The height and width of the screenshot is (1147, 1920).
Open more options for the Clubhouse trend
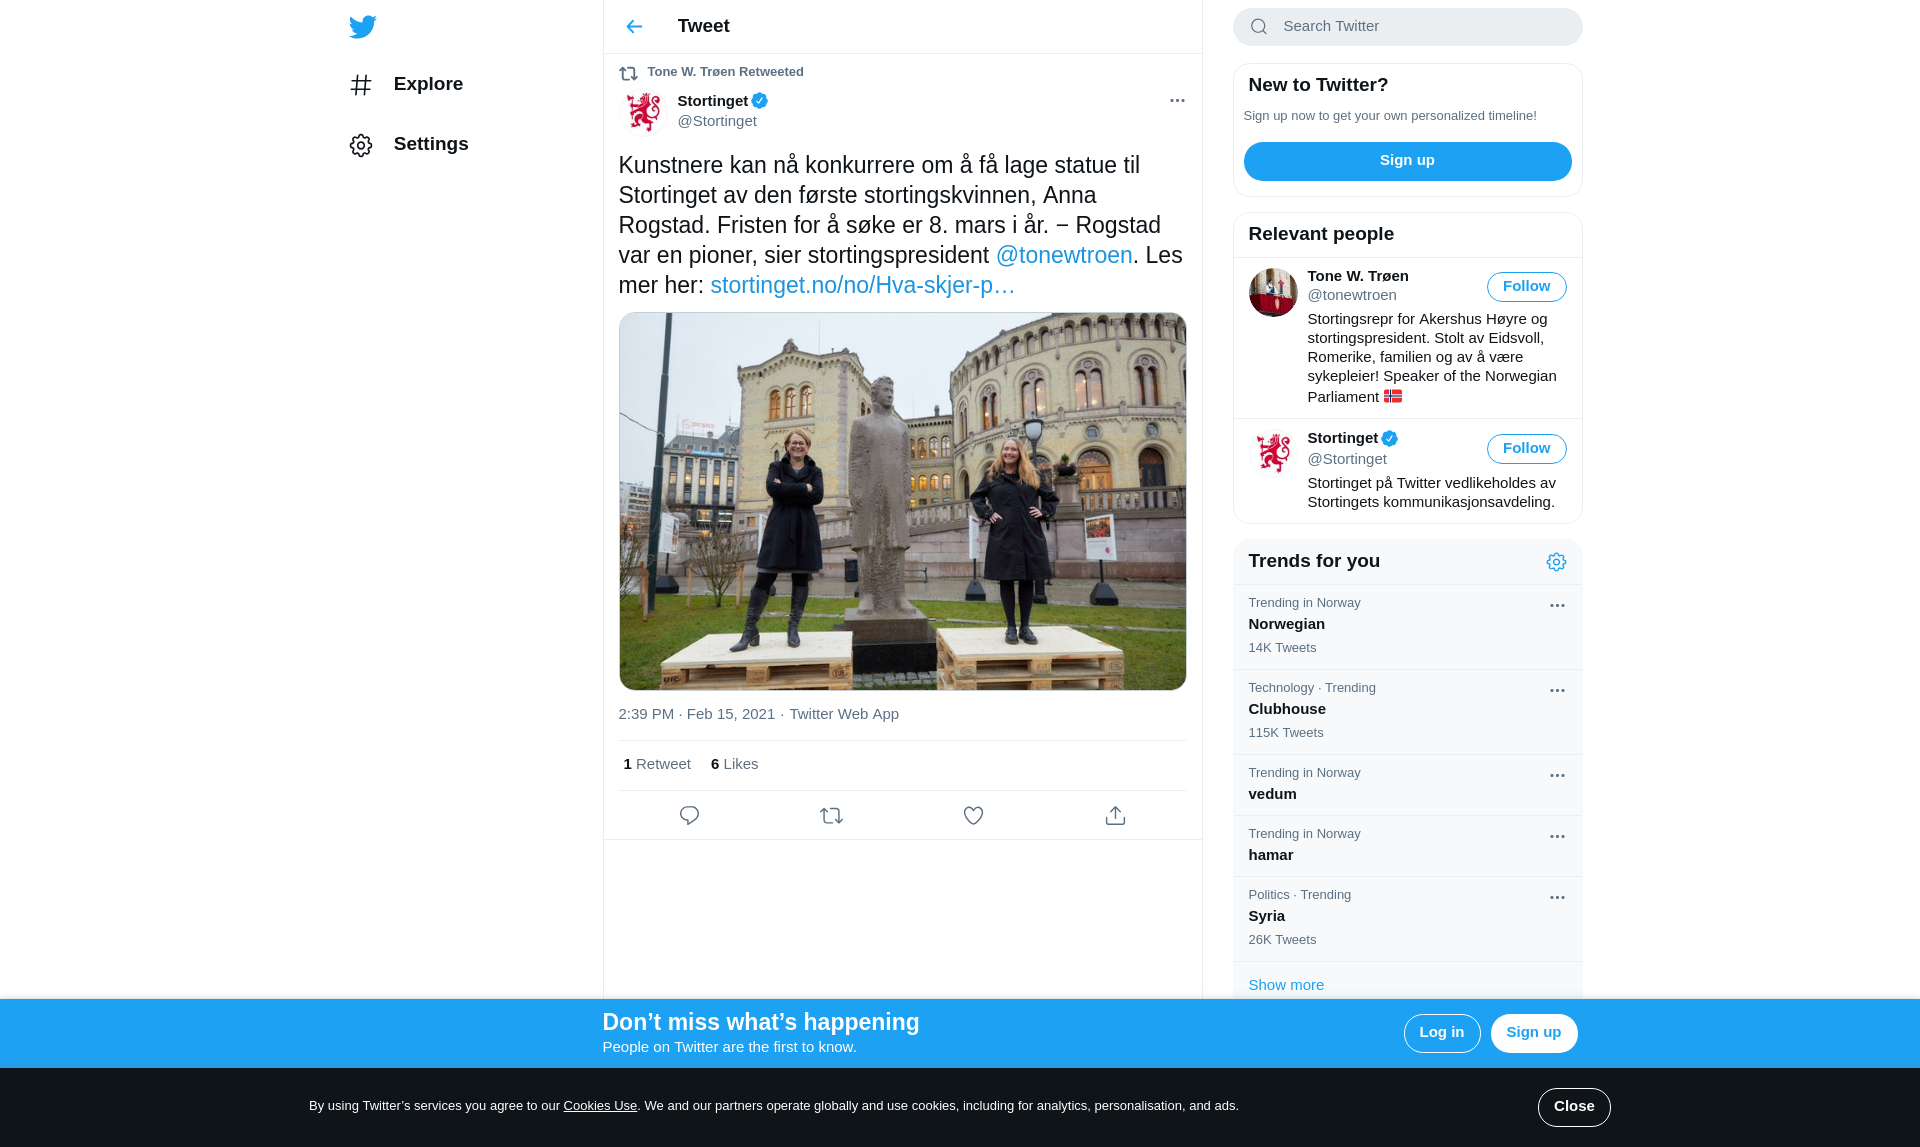pos(1557,691)
